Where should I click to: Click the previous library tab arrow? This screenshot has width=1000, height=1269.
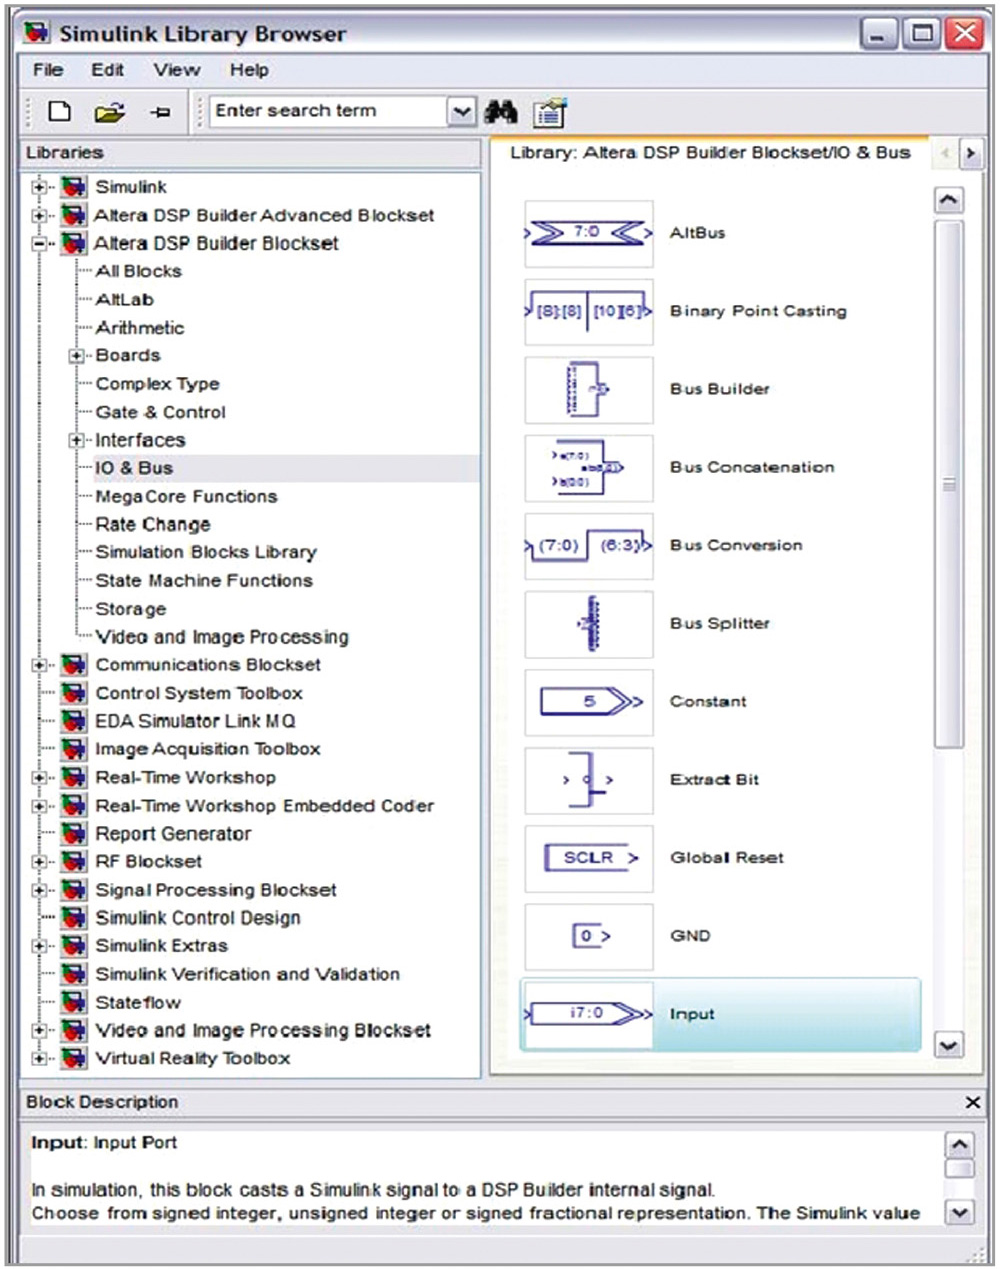(945, 154)
